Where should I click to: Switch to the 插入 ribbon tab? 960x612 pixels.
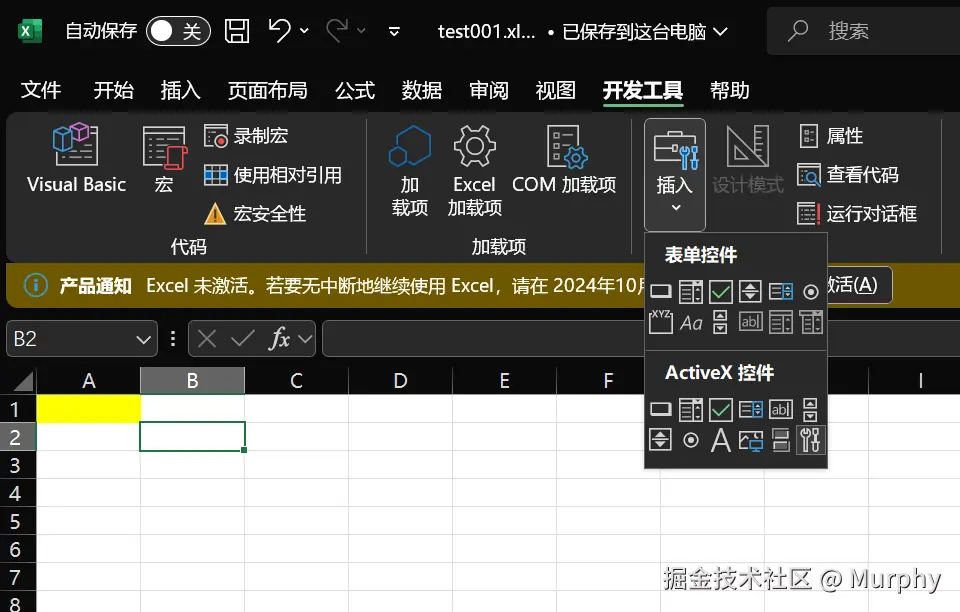pyautogui.click(x=180, y=90)
